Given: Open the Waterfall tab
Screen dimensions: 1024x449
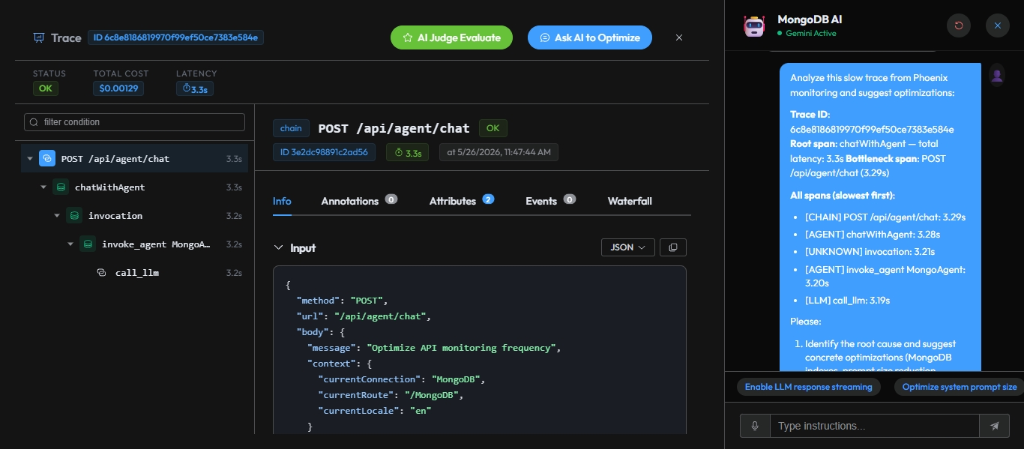Looking at the screenshot, I should coord(630,201).
